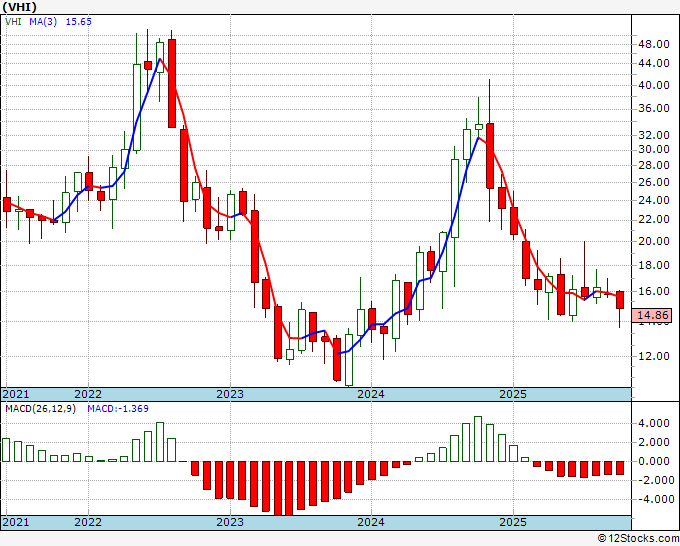Click the 44.00 price axis label
This screenshot has width=680, height=546.
654,64
